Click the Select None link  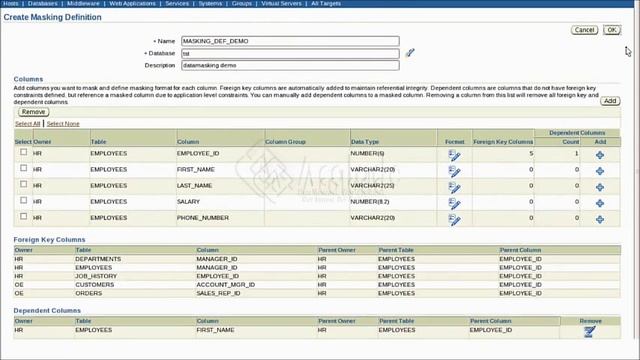pyautogui.click(x=63, y=124)
